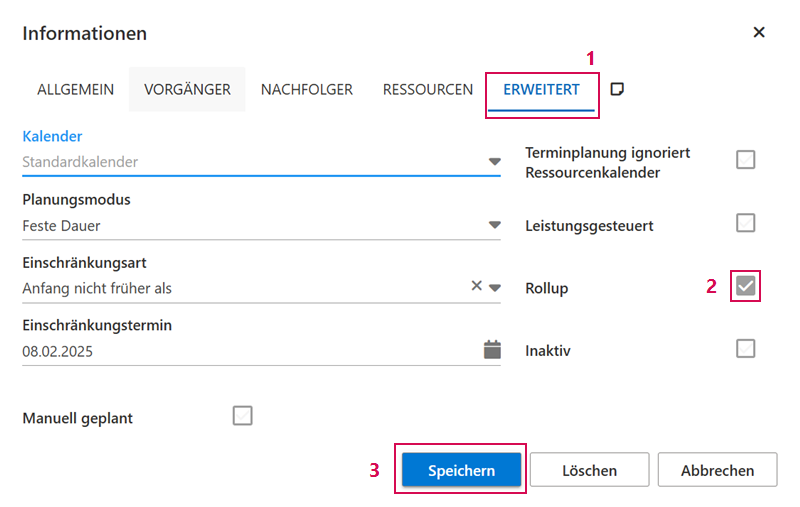Go to the Ressourcen tab
800x507 pixels.
428,89
